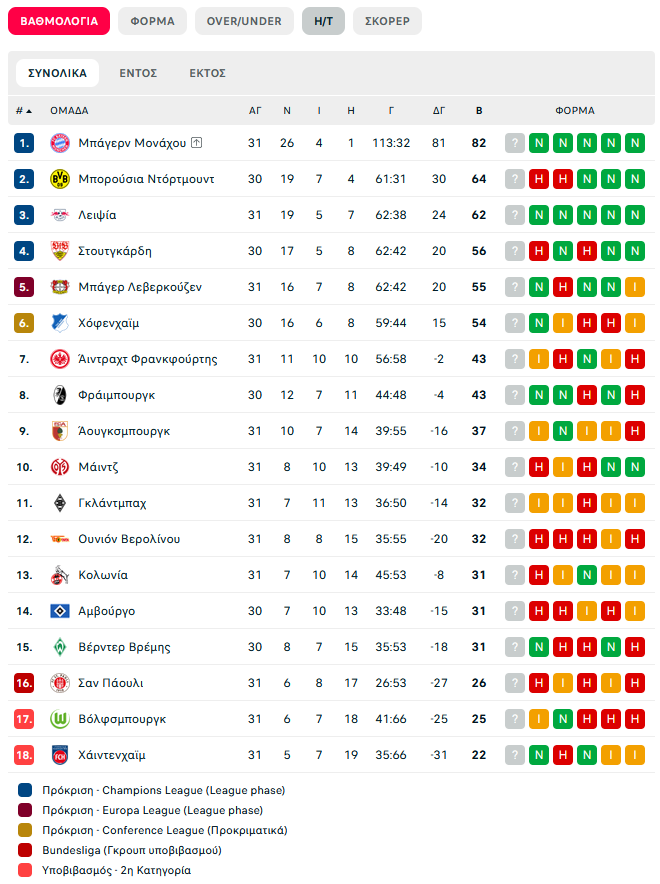Click the ΒΑΘΜΟΛΟΓΙΑ standings button
The height and width of the screenshot is (884, 660).
click(x=59, y=21)
